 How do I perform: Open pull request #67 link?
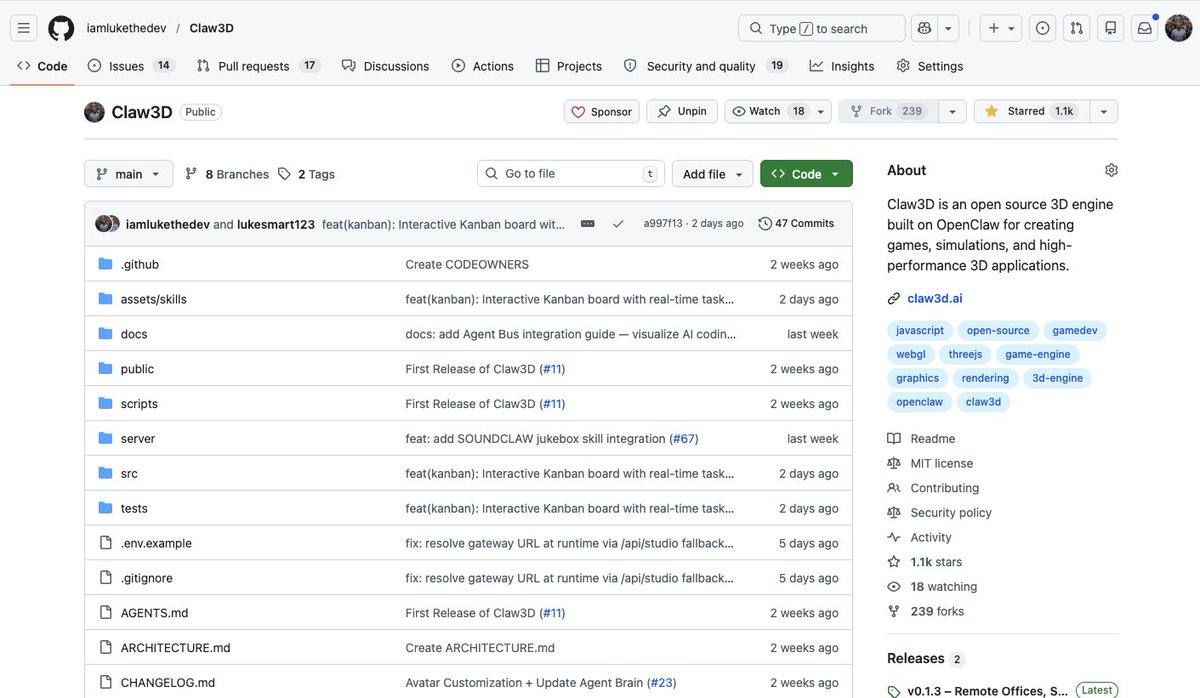coord(684,438)
